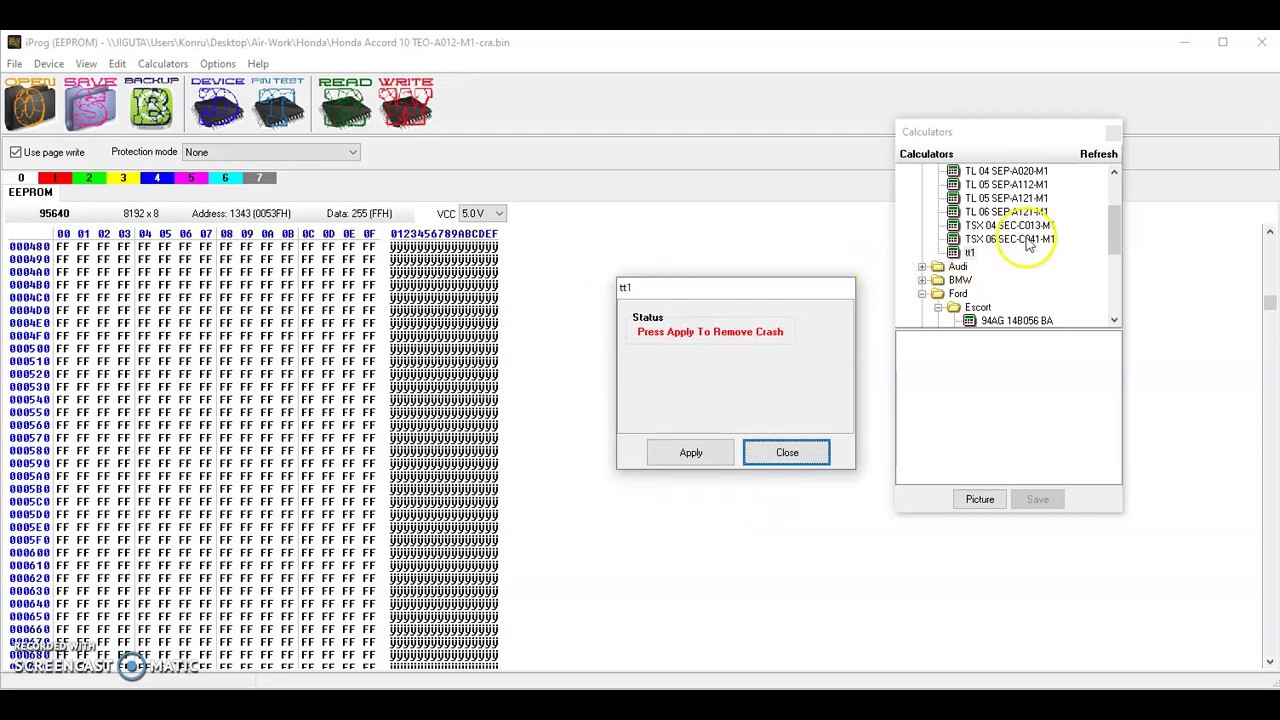Select calculator TL 05 SEP-A112-M1

tap(1006, 185)
